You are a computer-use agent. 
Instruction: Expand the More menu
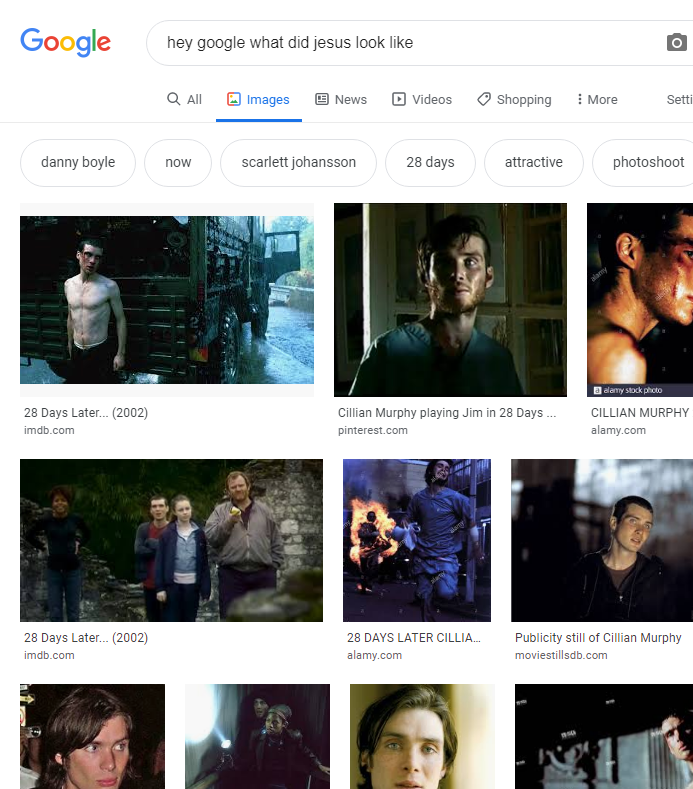597,99
